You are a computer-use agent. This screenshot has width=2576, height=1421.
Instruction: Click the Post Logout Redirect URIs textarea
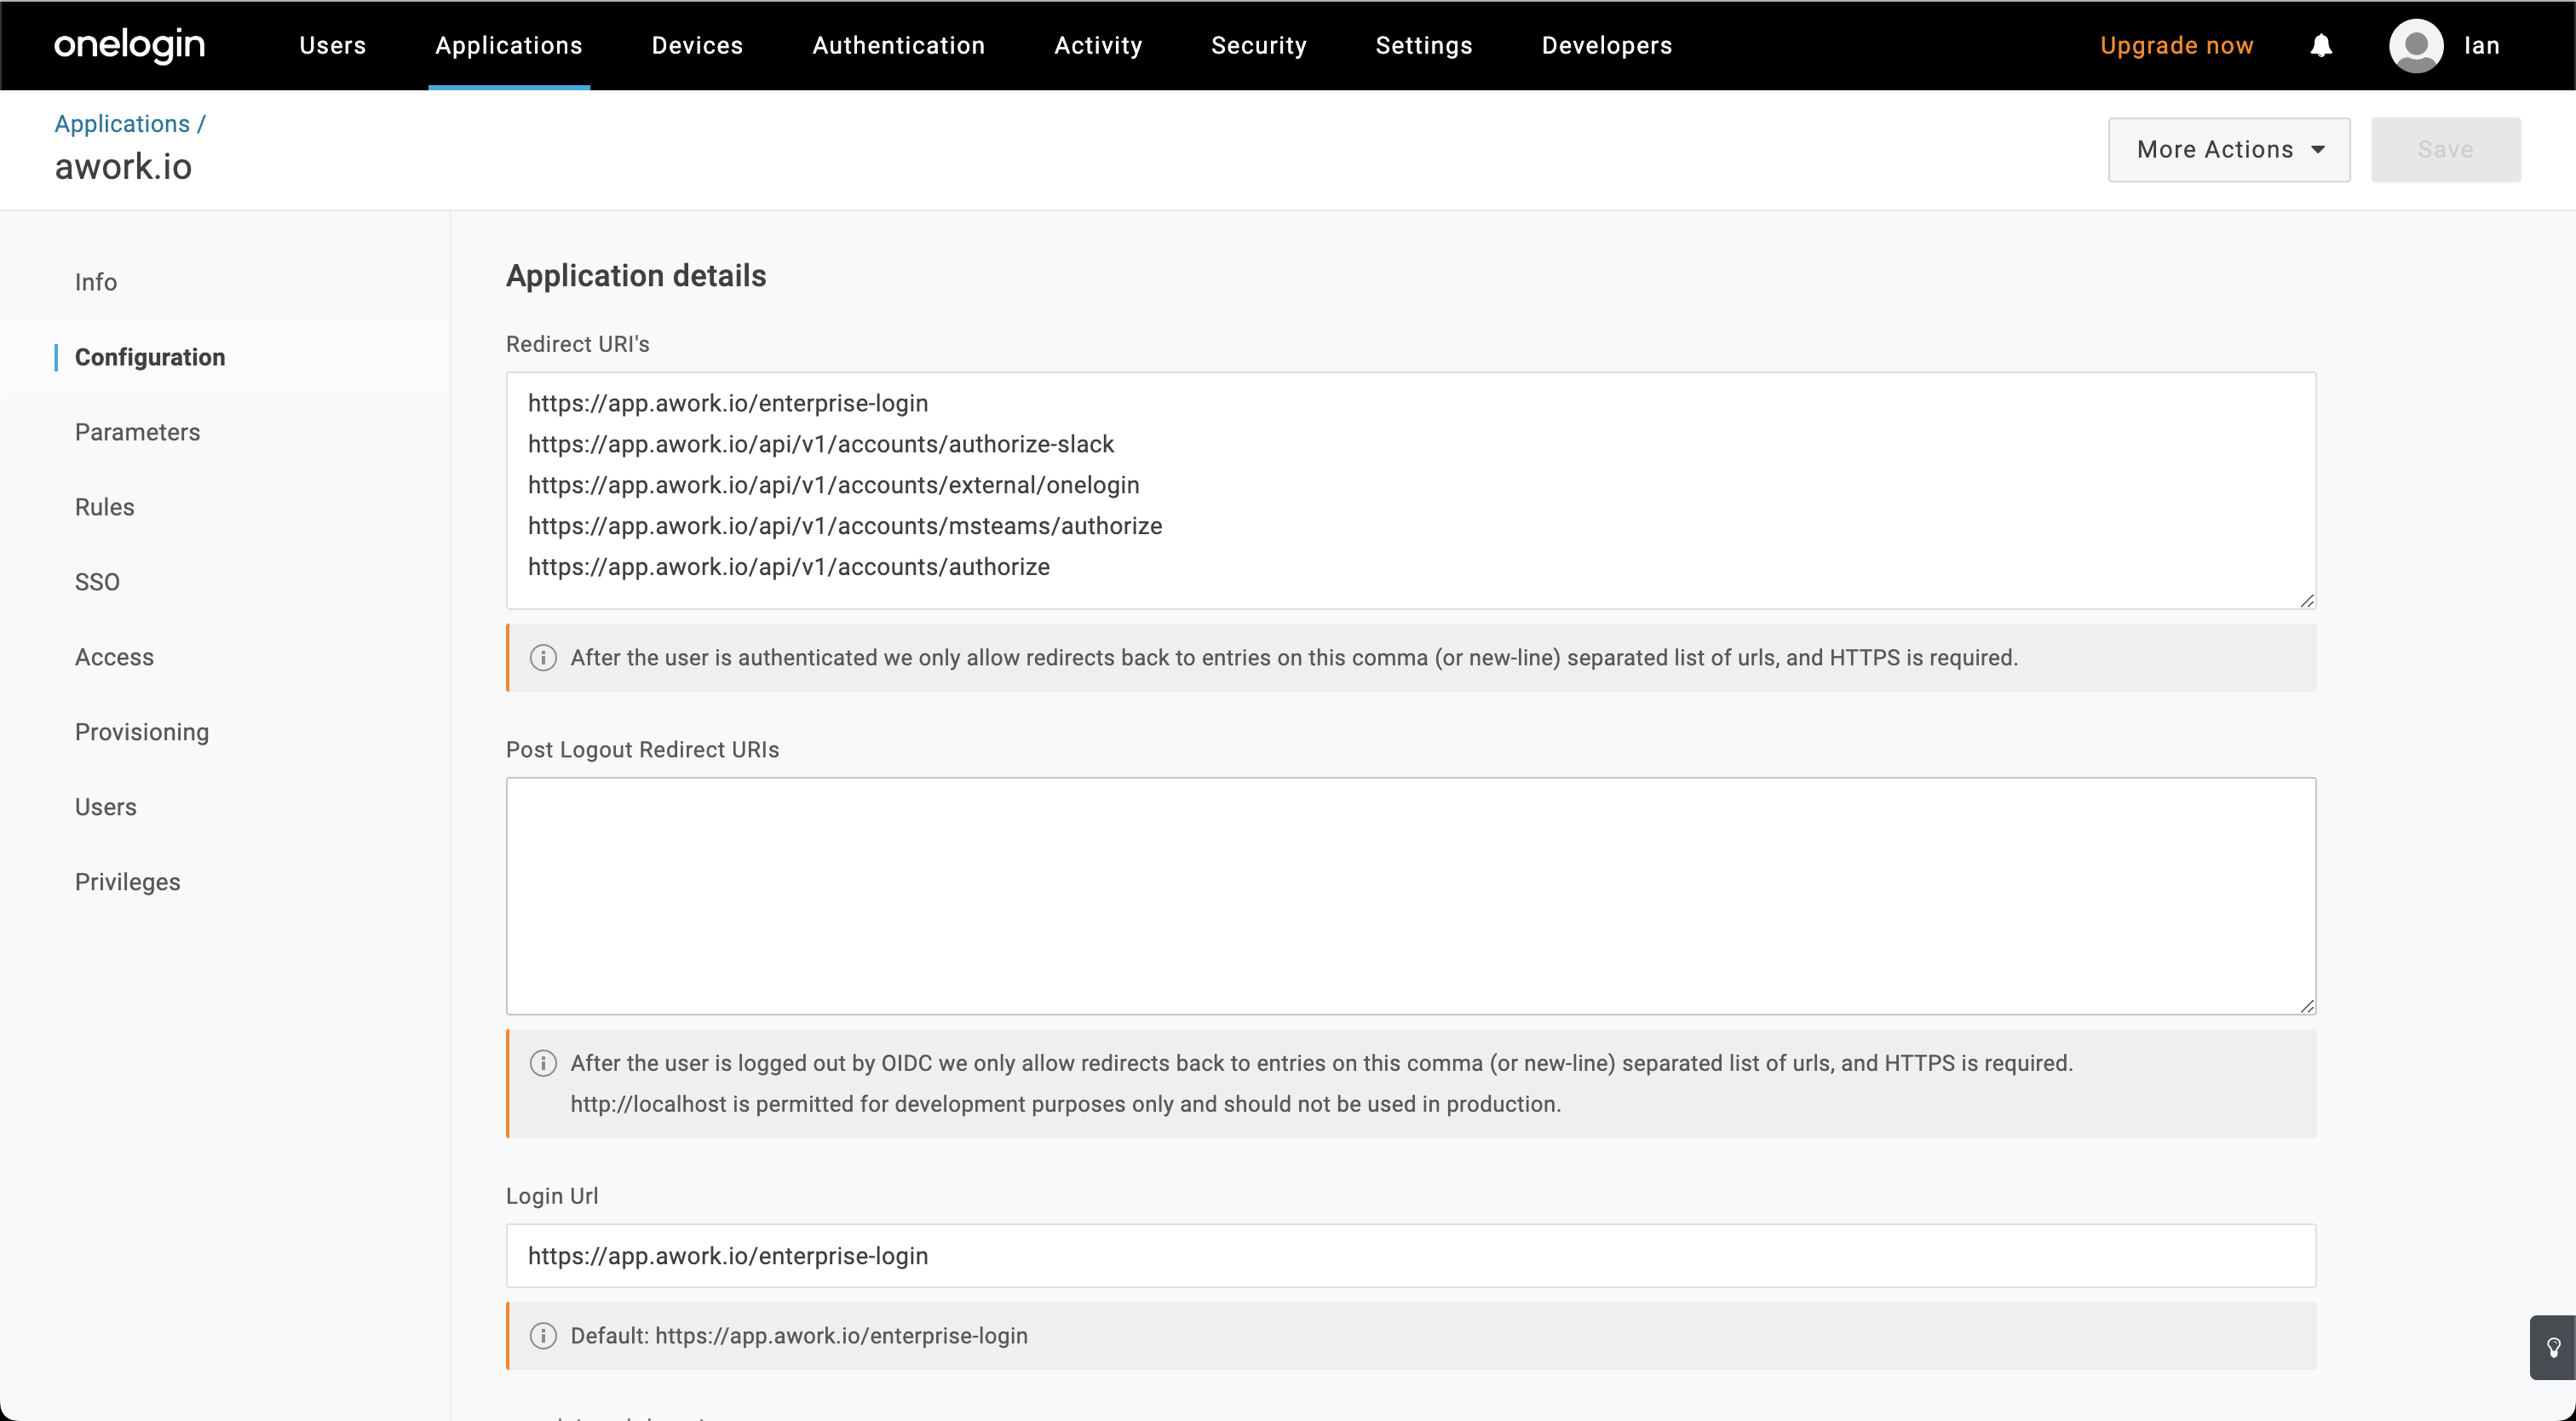(1411, 896)
